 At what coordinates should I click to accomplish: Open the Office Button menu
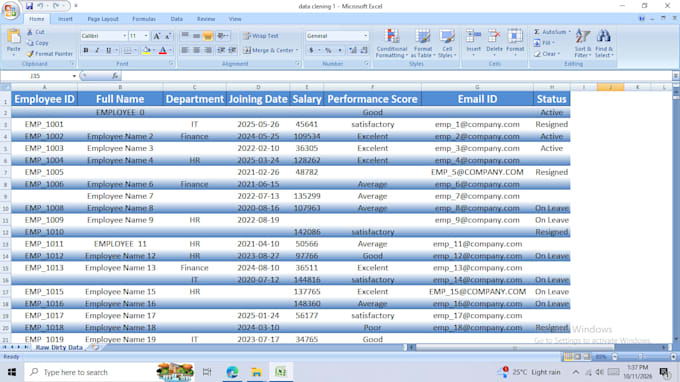[10, 10]
